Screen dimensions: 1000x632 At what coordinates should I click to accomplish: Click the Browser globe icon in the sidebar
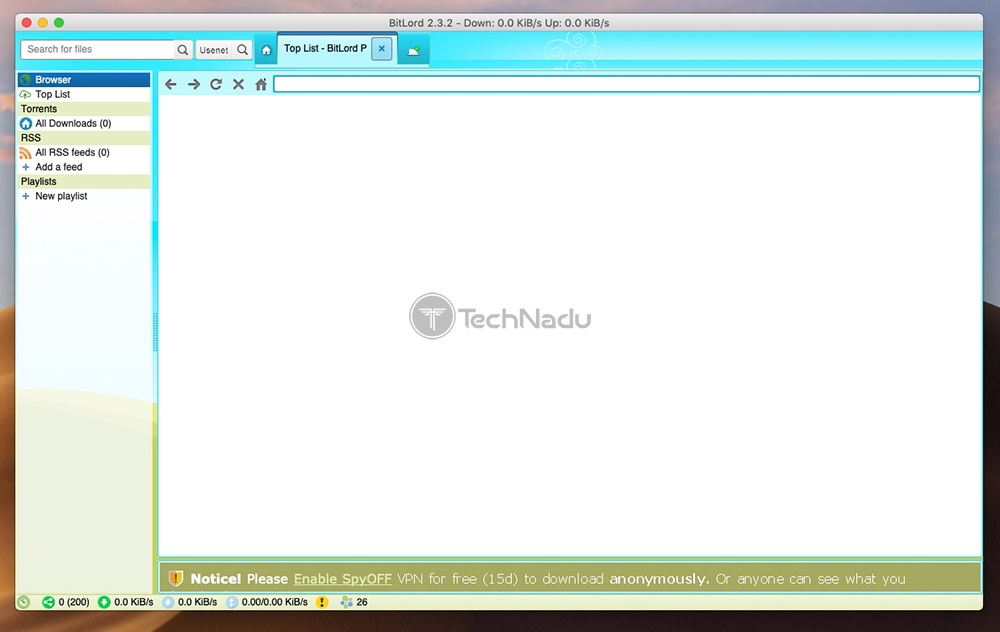(26, 80)
